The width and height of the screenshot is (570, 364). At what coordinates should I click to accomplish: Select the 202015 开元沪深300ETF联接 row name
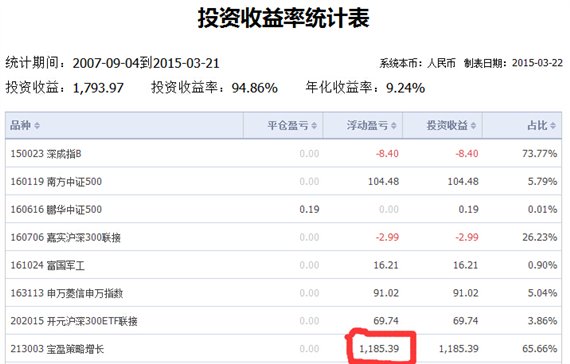pyautogui.click(x=74, y=321)
